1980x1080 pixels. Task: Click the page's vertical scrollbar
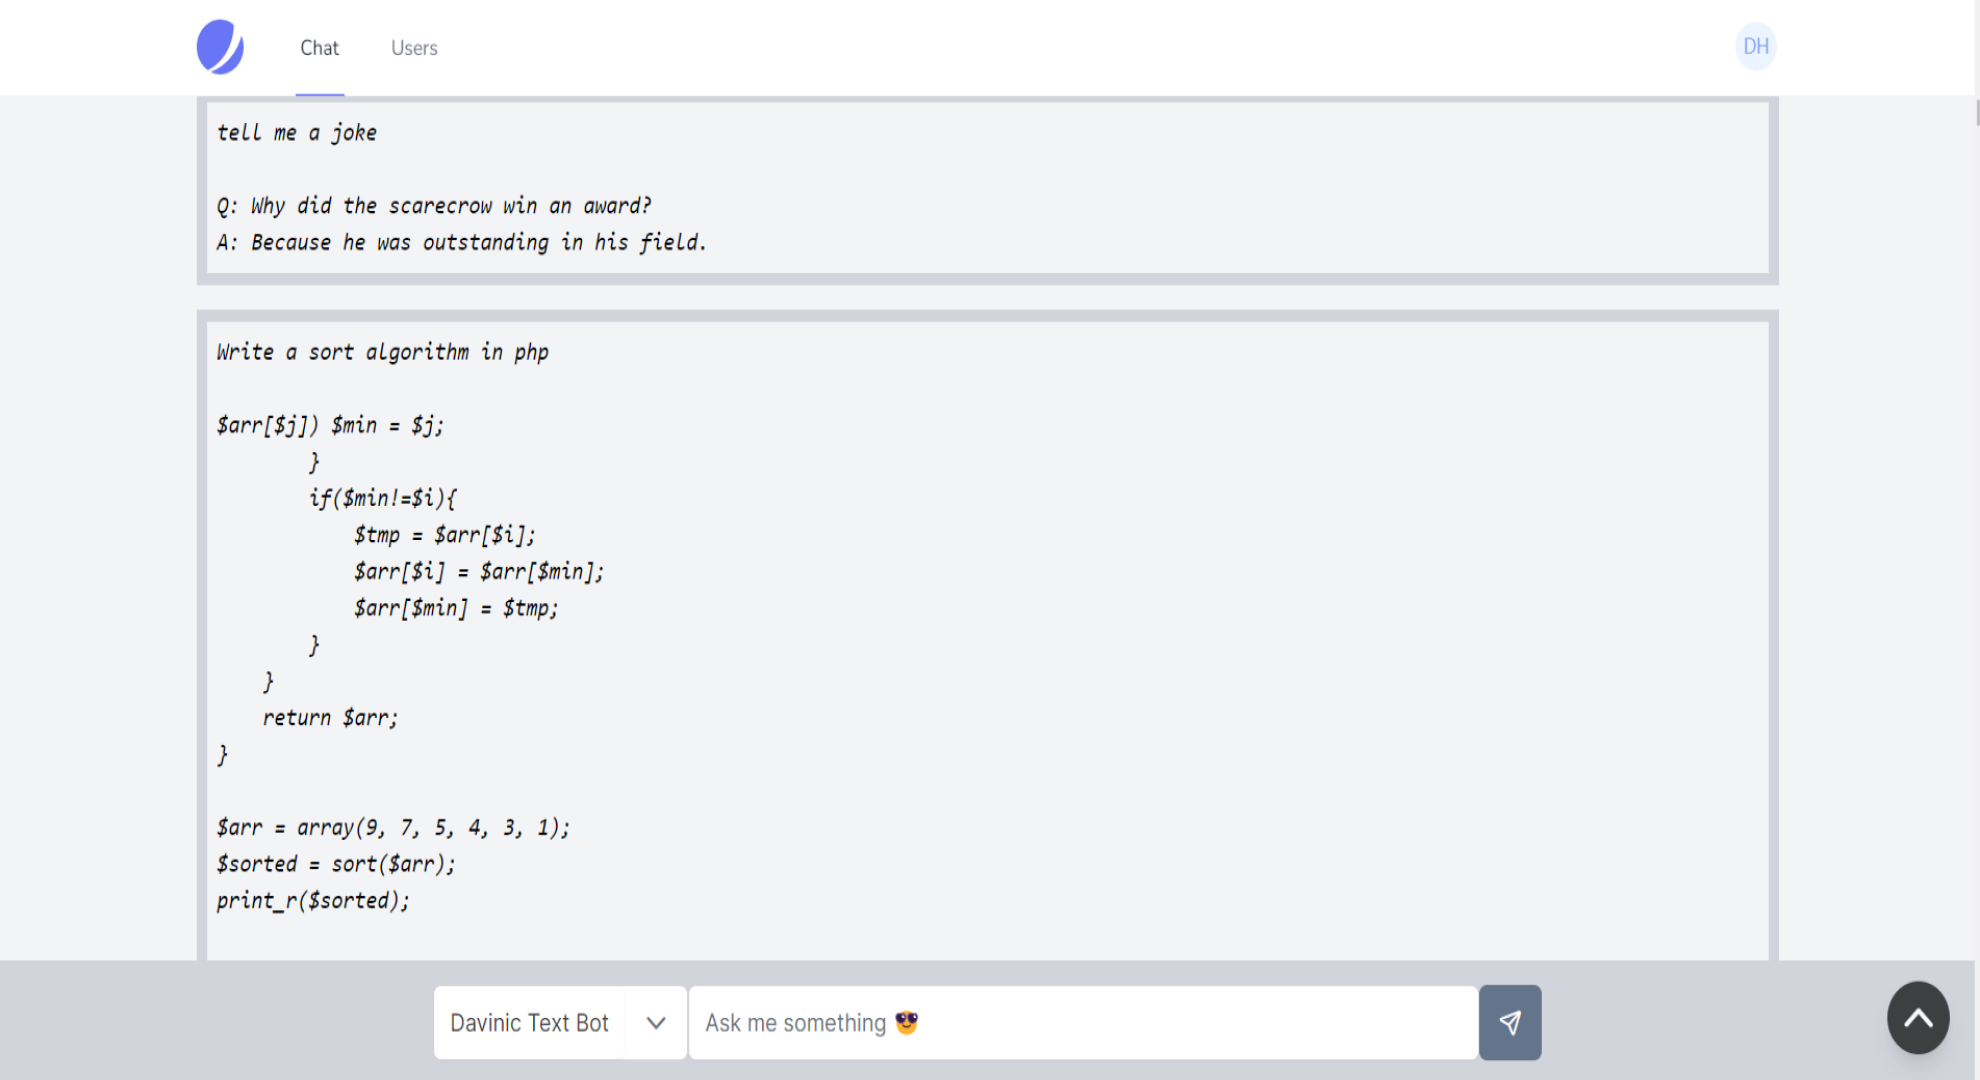pos(1977,110)
